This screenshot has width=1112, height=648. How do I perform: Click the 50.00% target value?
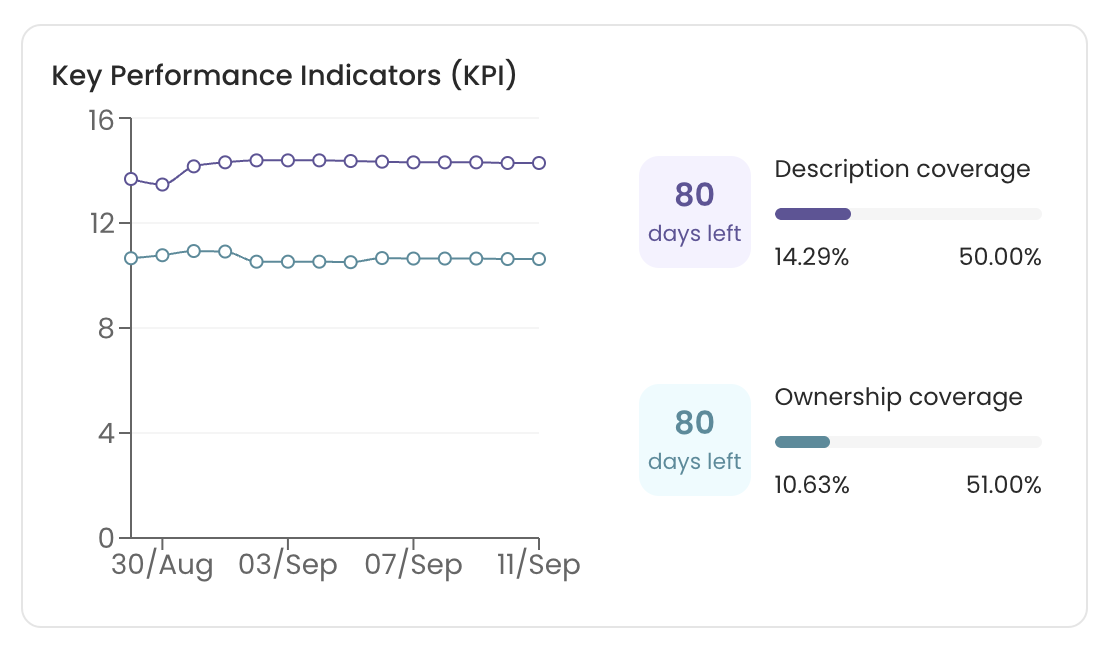point(1000,257)
